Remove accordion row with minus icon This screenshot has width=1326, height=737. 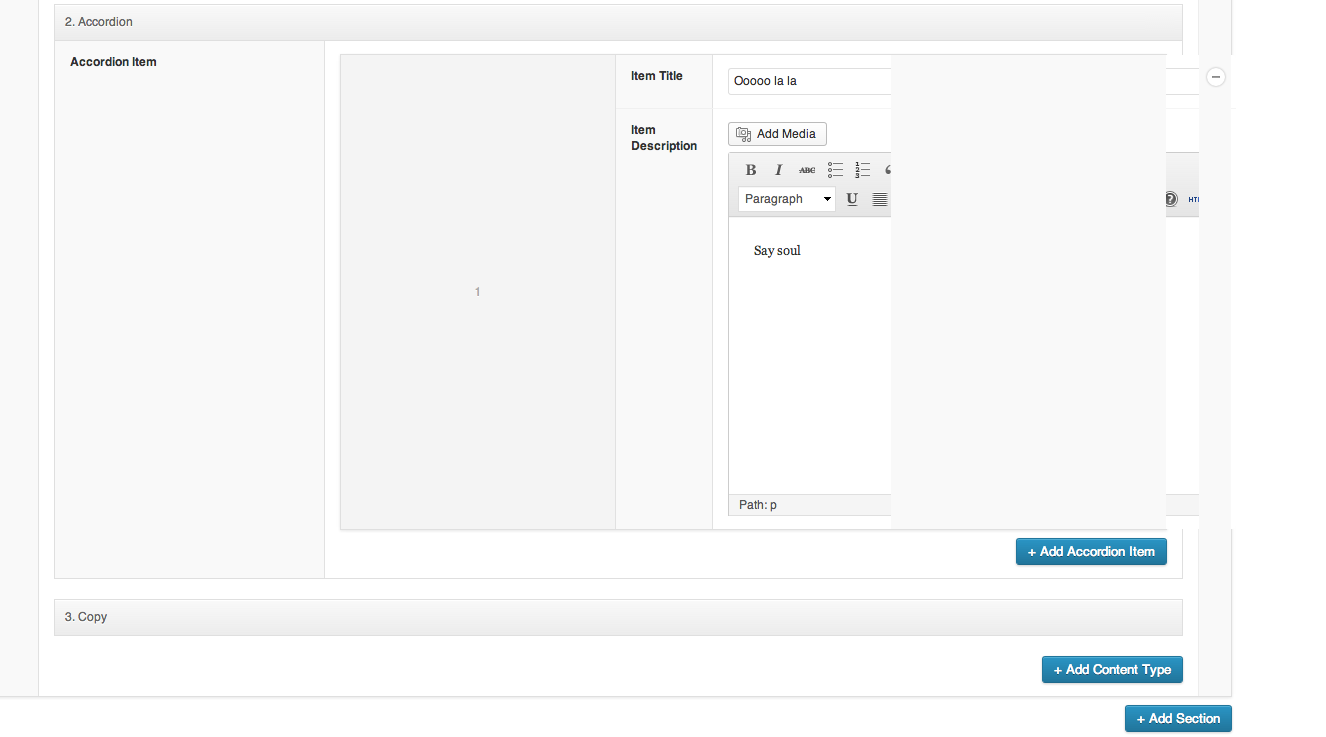1216,77
